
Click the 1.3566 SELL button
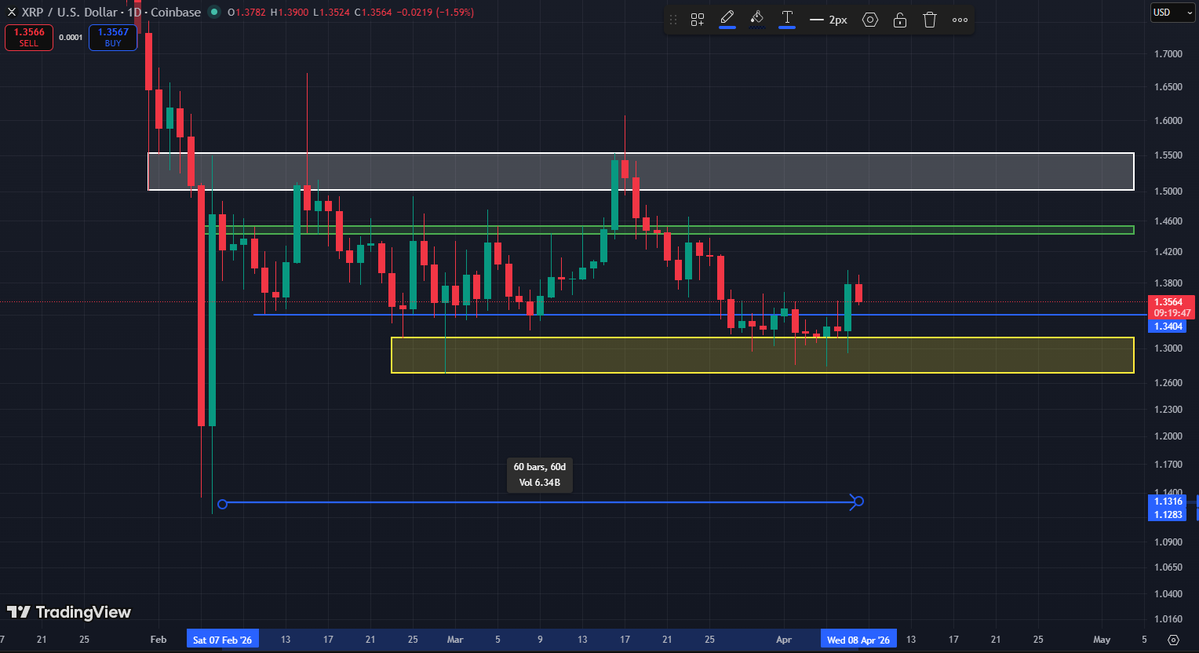pos(28,37)
